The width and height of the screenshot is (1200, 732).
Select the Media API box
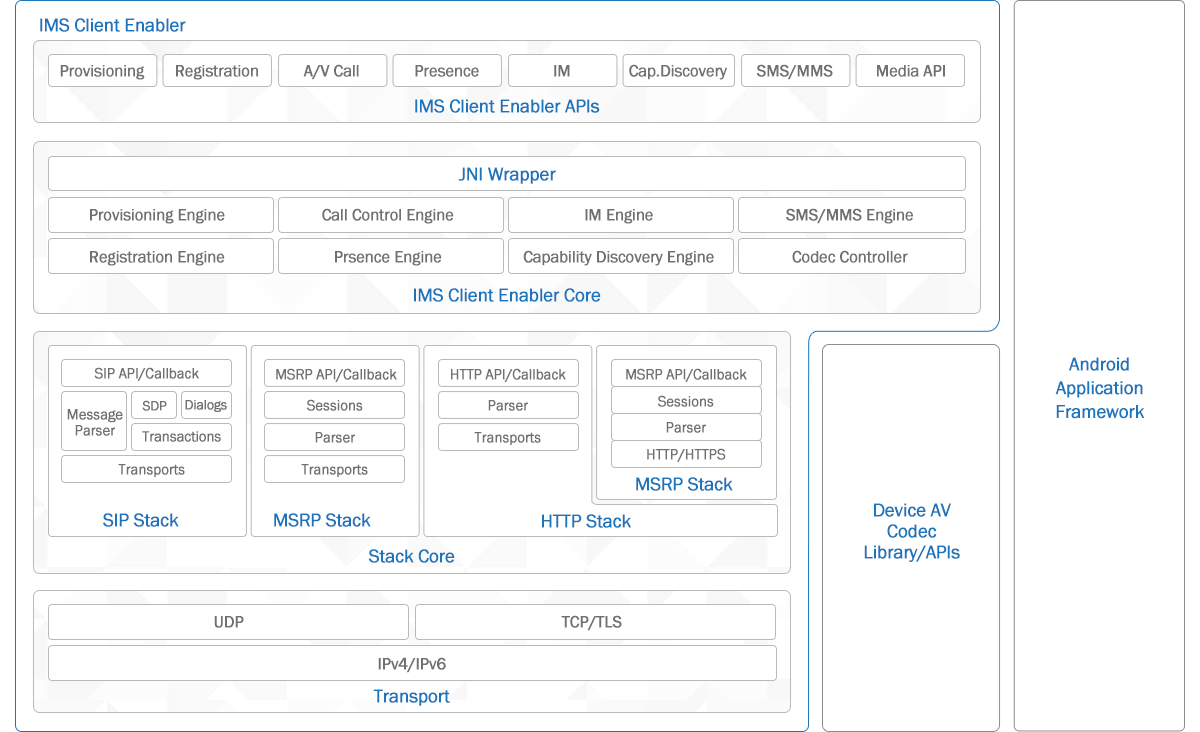pyautogui.click(x=911, y=71)
